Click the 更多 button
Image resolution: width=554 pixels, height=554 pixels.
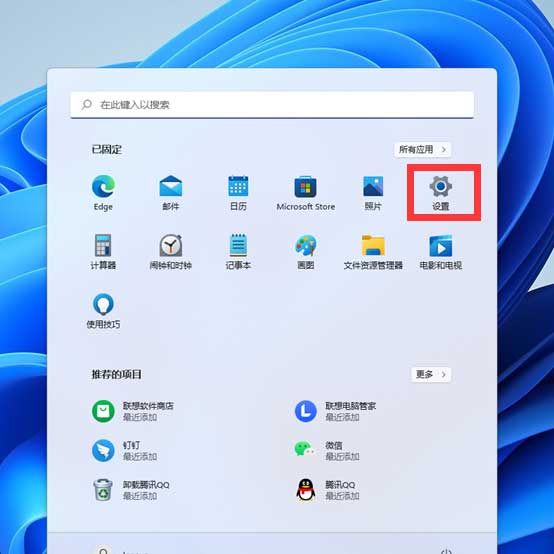[431, 374]
